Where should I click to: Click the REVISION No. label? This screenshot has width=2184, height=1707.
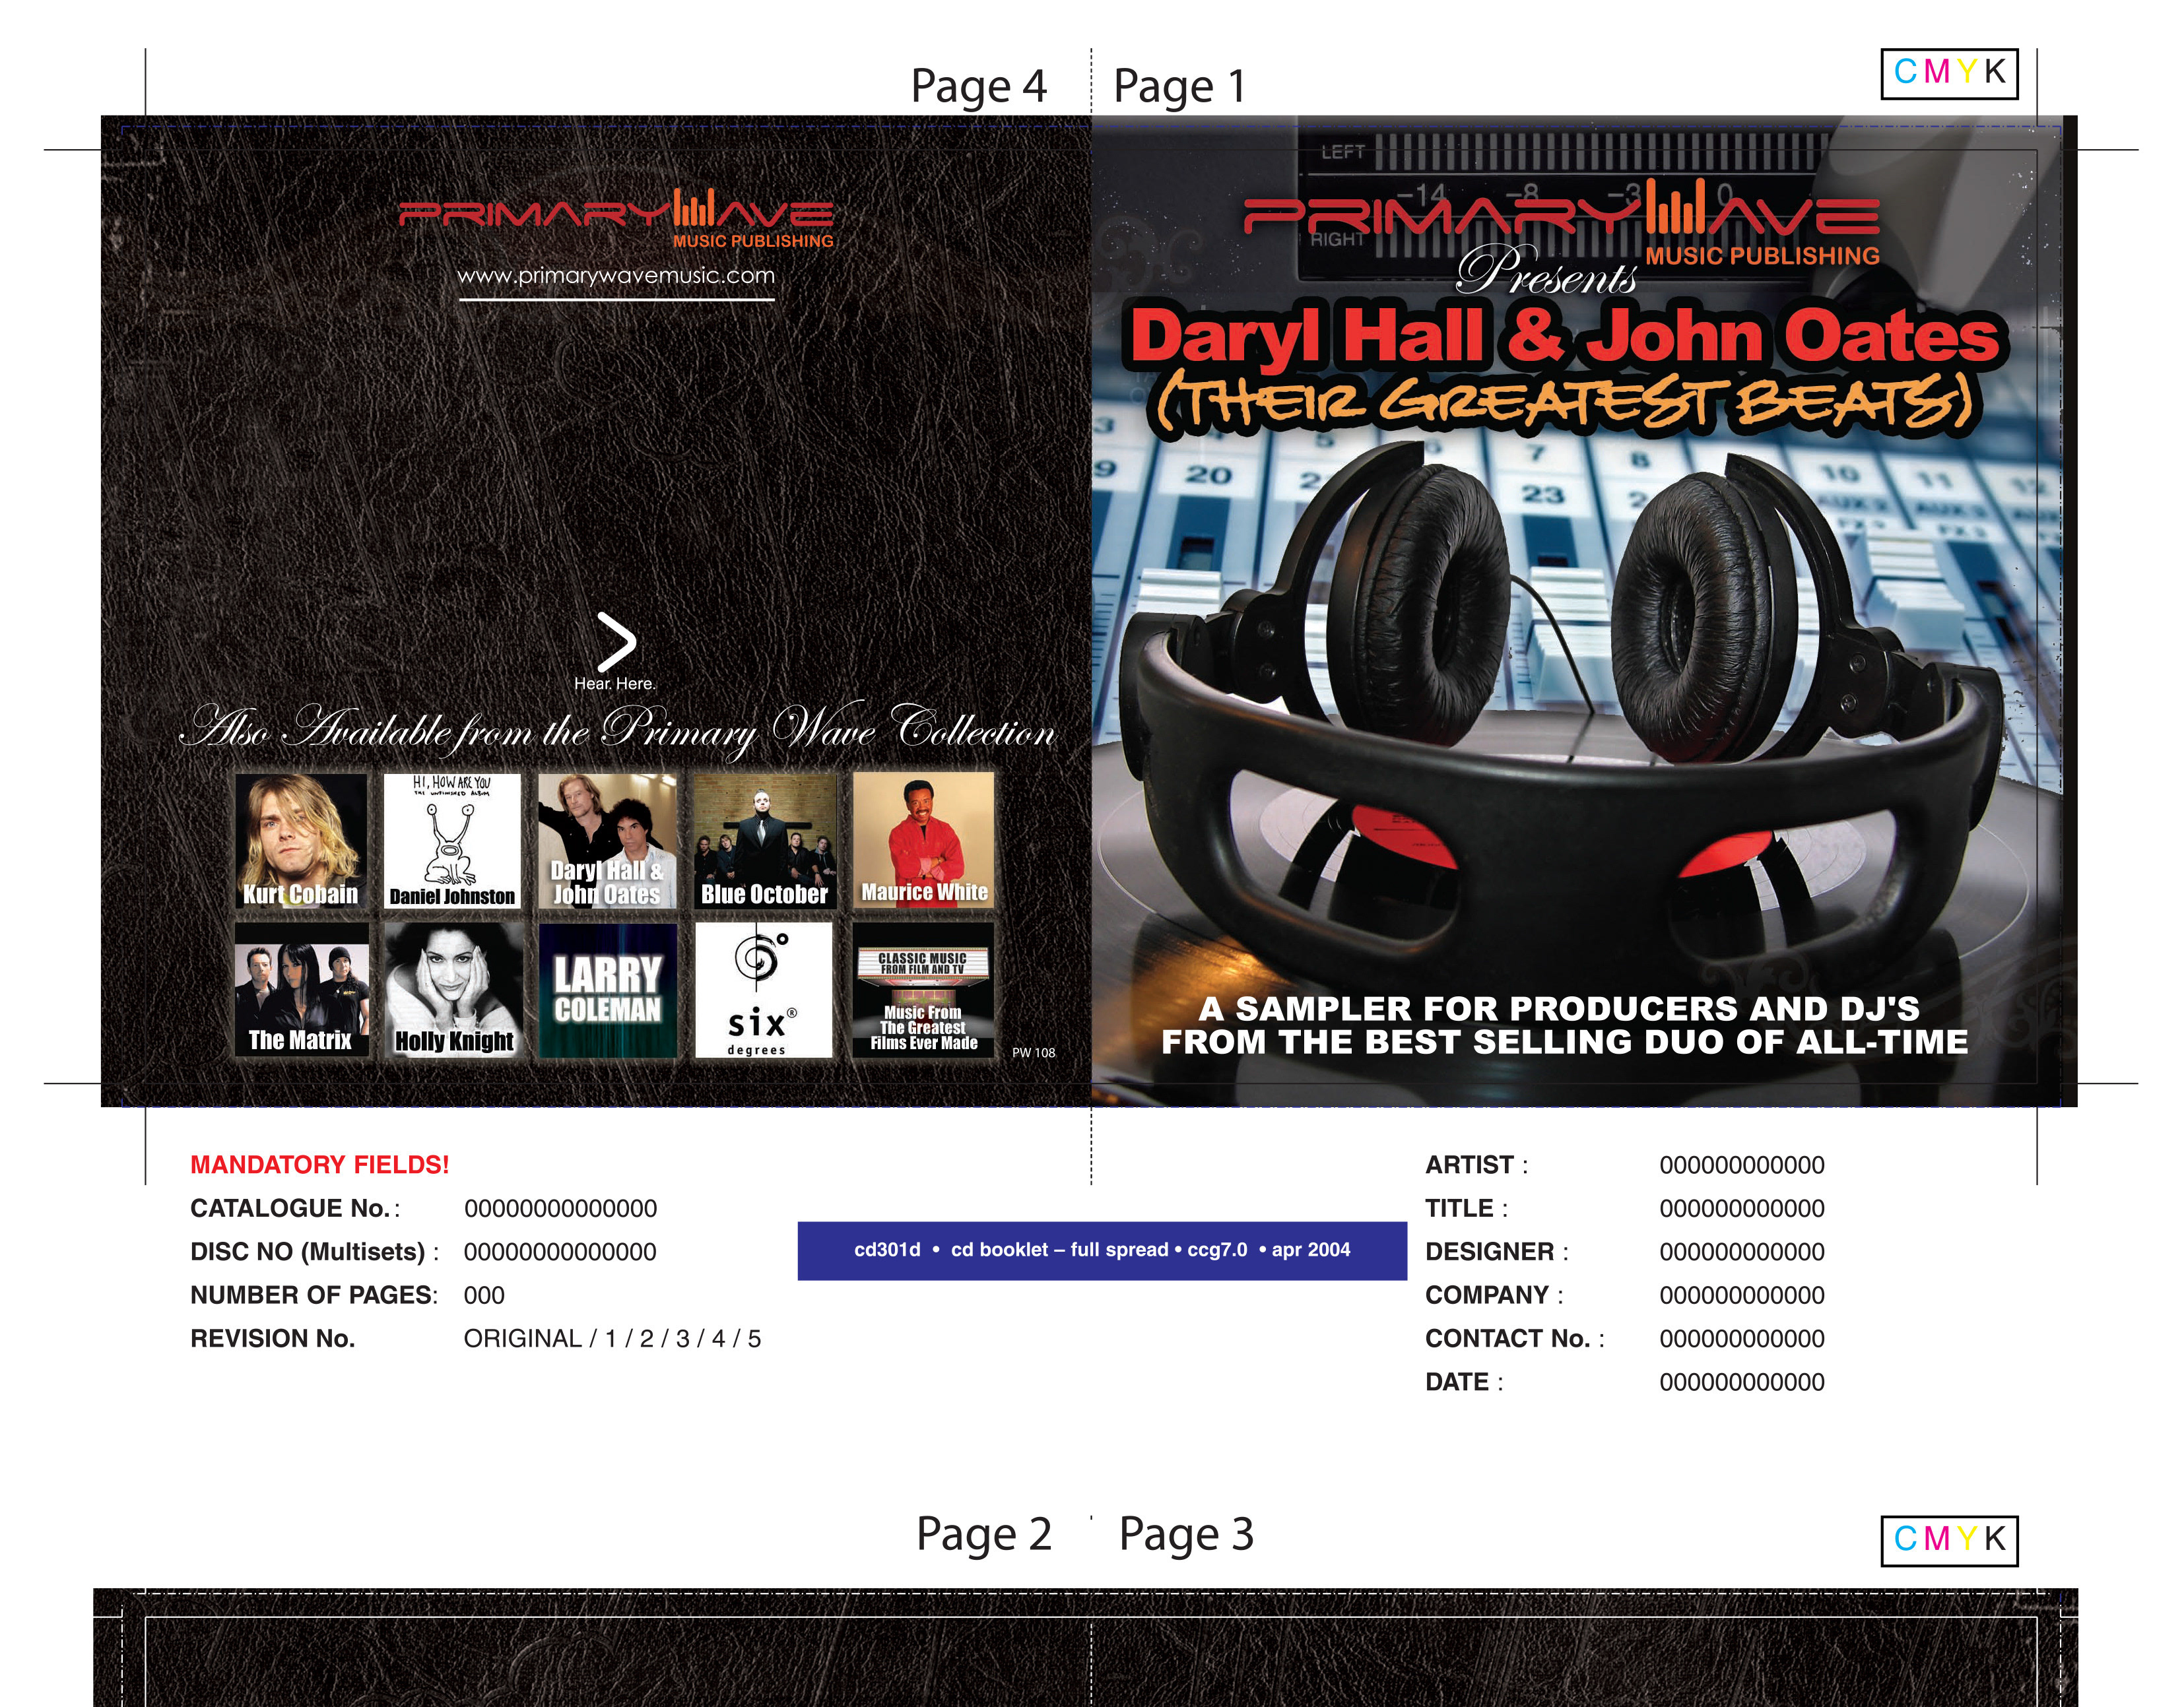click(x=273, y=1339)
